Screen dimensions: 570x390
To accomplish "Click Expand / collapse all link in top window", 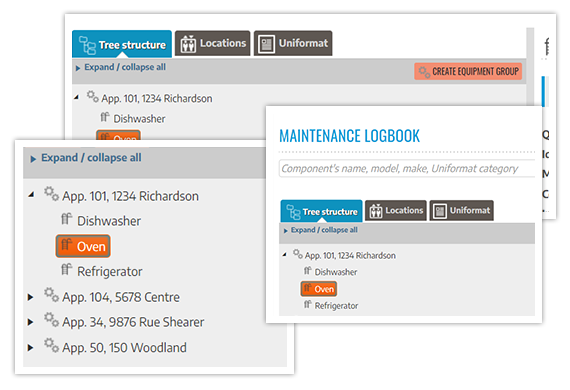I will click(x=125, y=67).
